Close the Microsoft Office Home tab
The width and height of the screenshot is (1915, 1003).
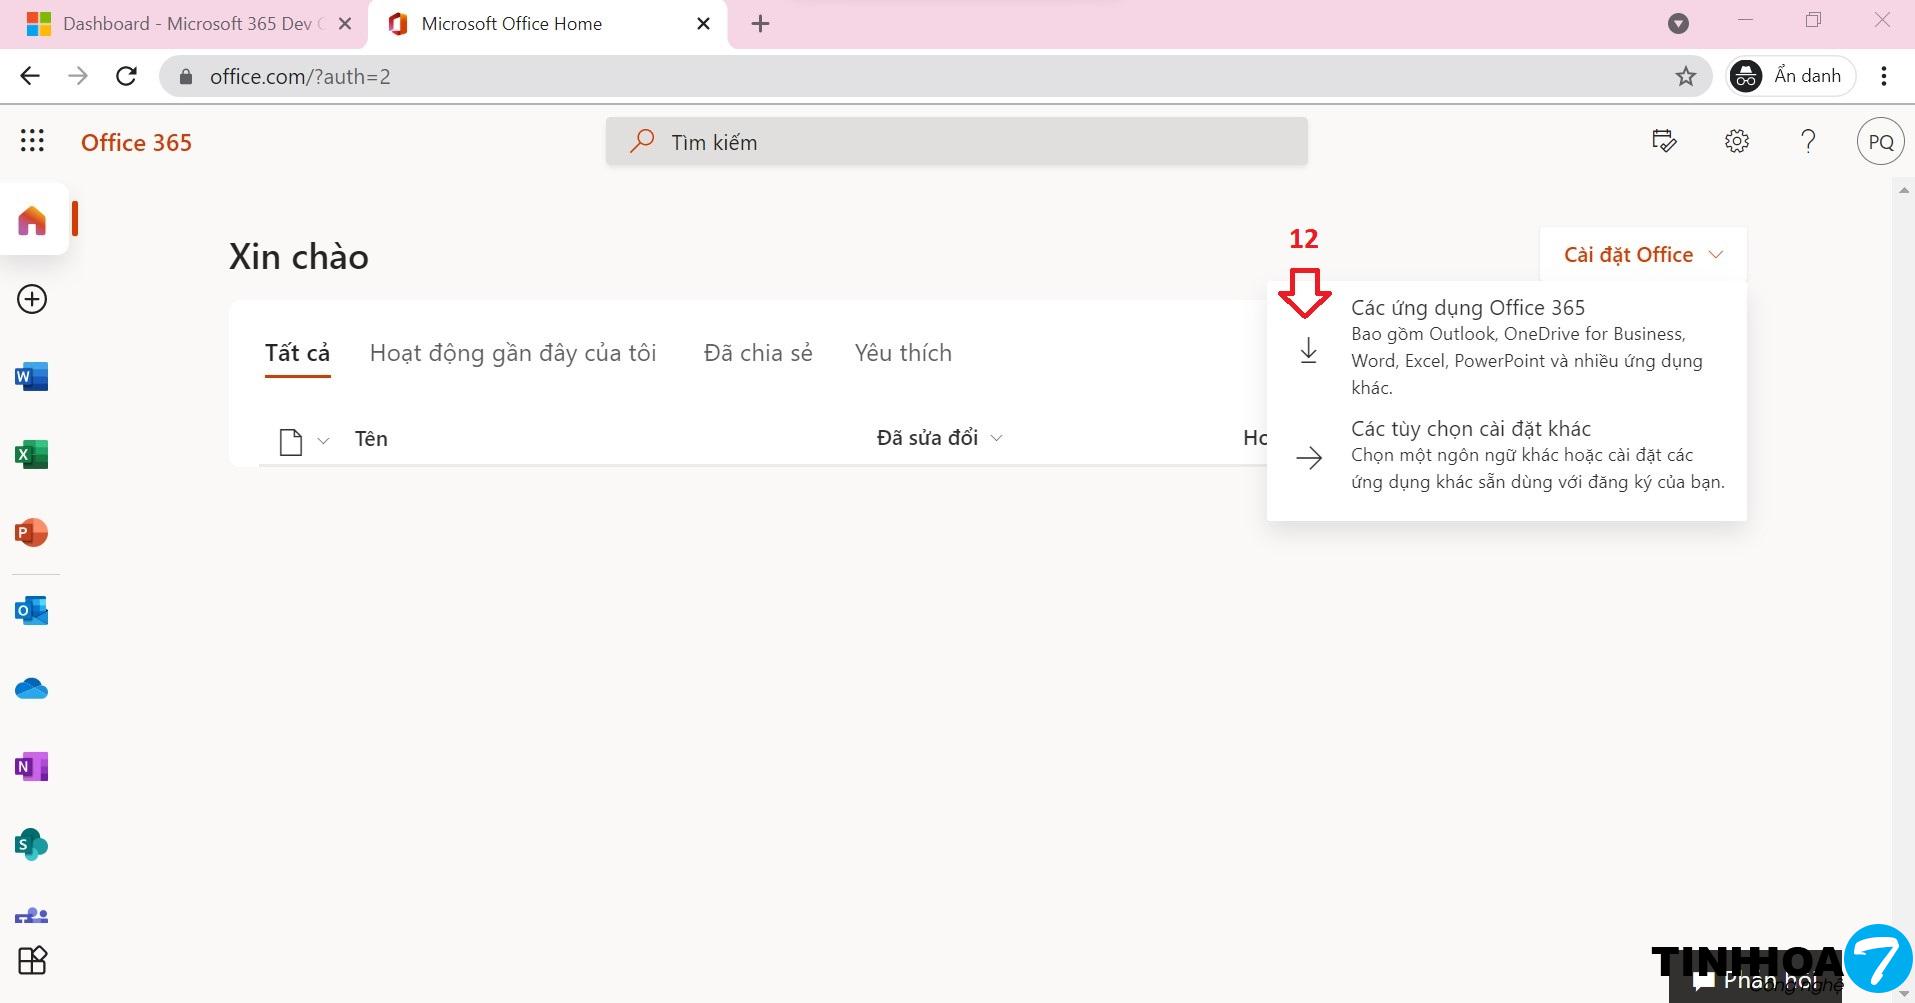click(x=704, y=24)
